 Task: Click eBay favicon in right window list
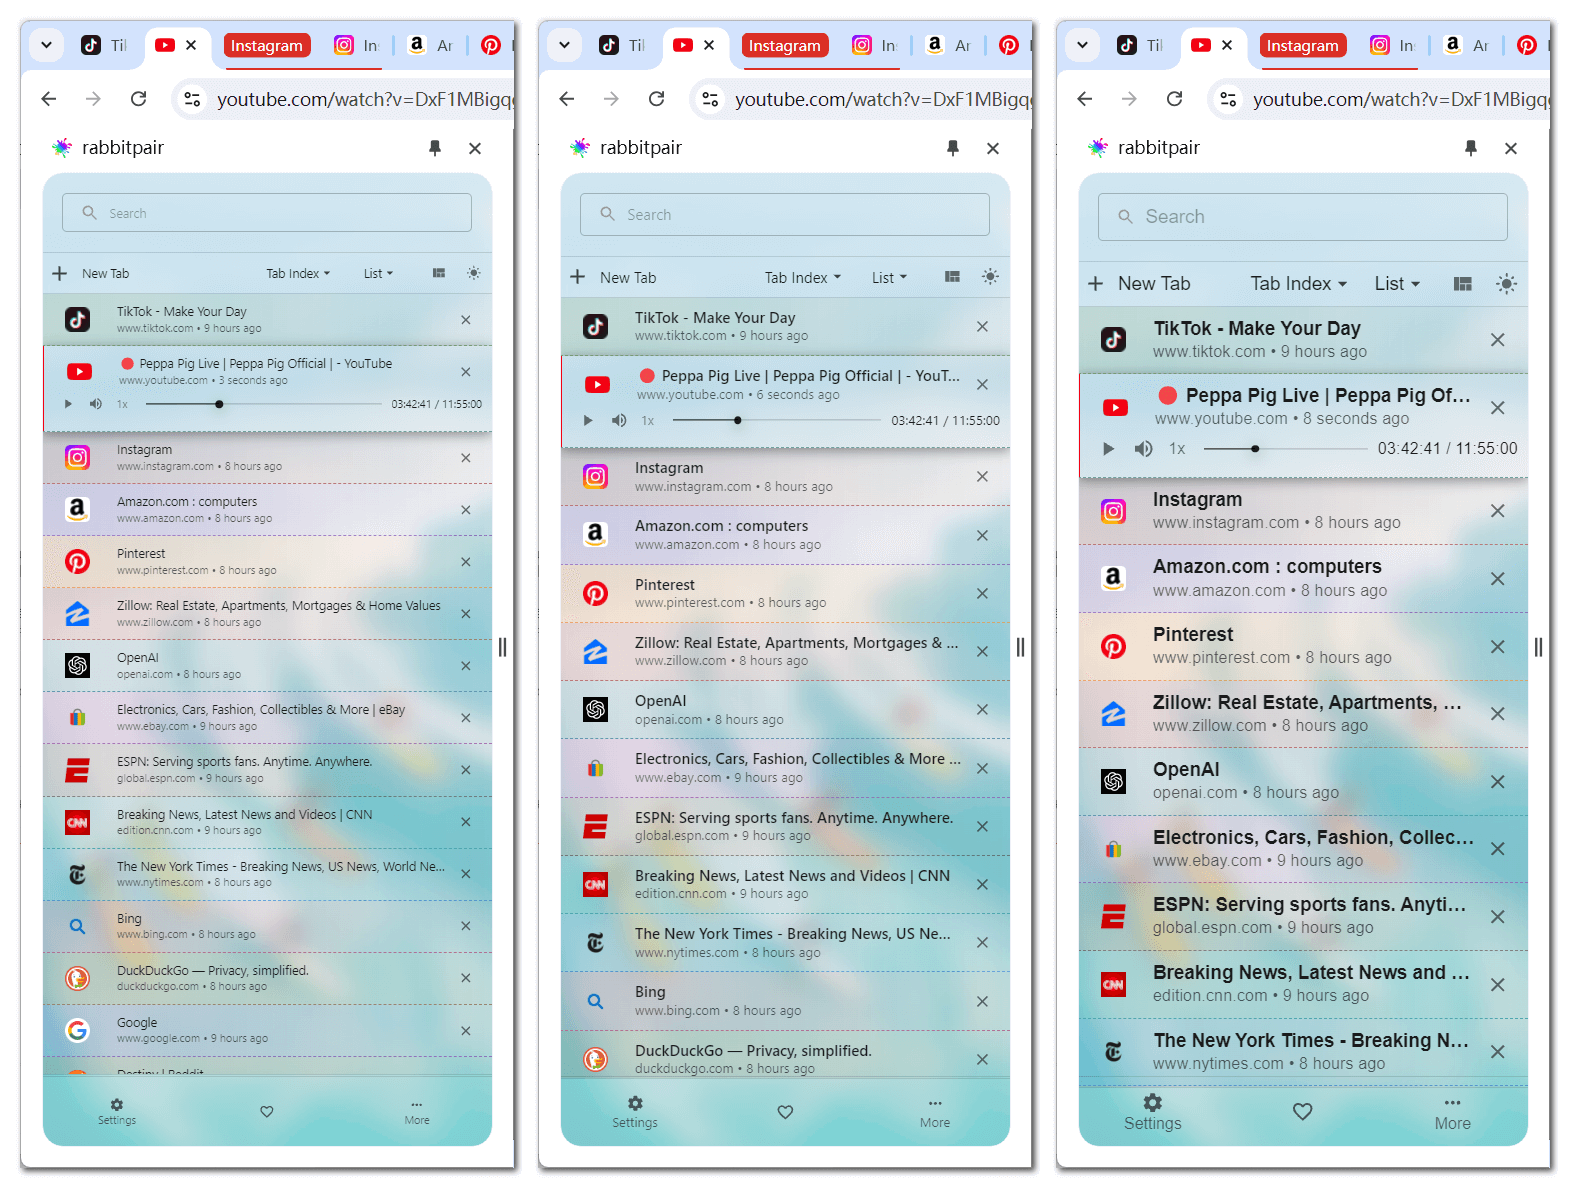pyautogui.click(x=1113, y=849)
